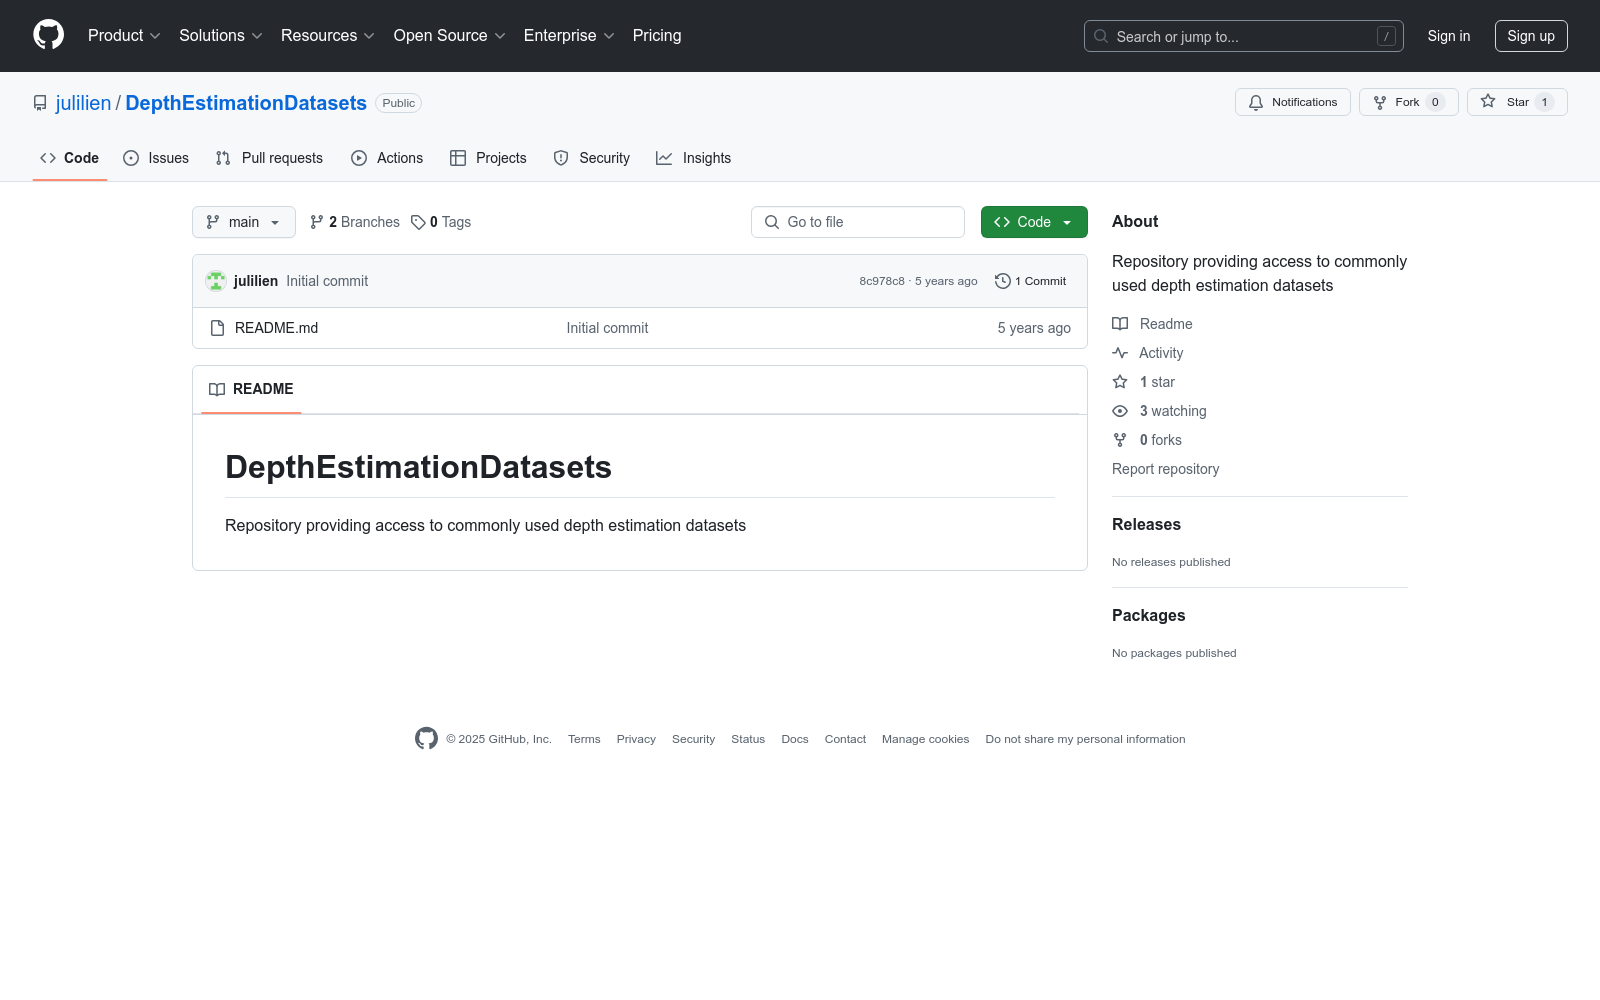Open DepthEstimationDatasets repository link
The height and width of the screenshot is (1000, 1600).
point(246,103)
